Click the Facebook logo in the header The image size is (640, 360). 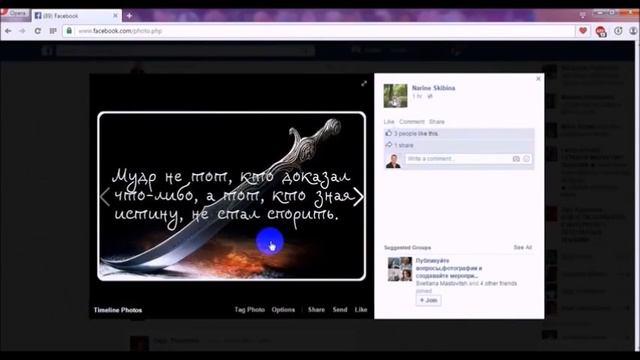point(47,51)
